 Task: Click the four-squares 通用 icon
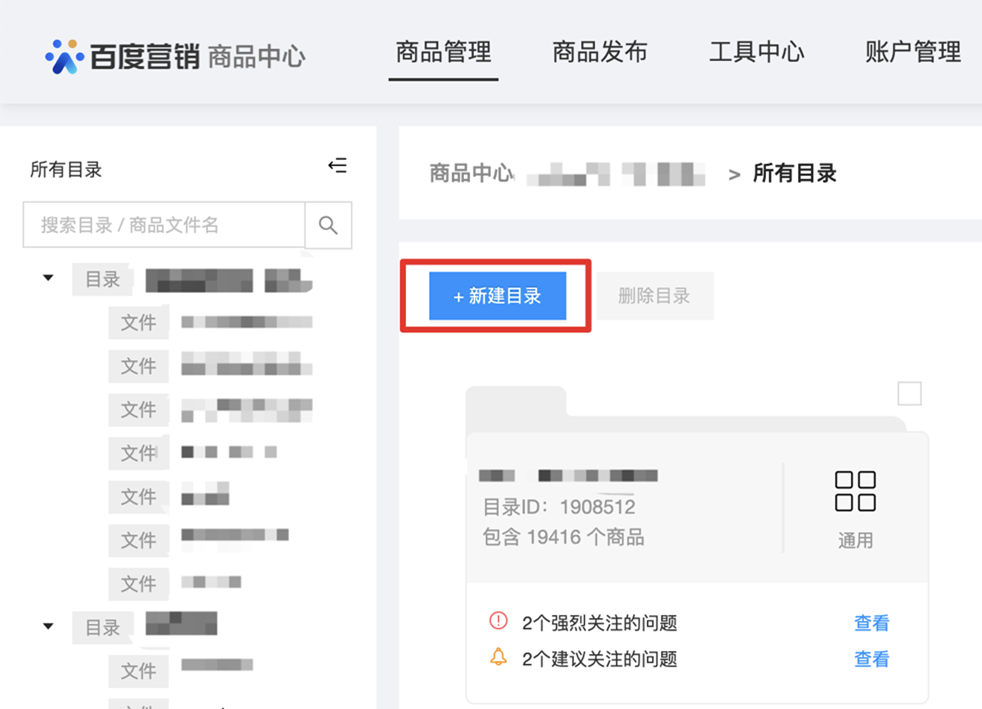pyautogui.click(x=855, y=491)
